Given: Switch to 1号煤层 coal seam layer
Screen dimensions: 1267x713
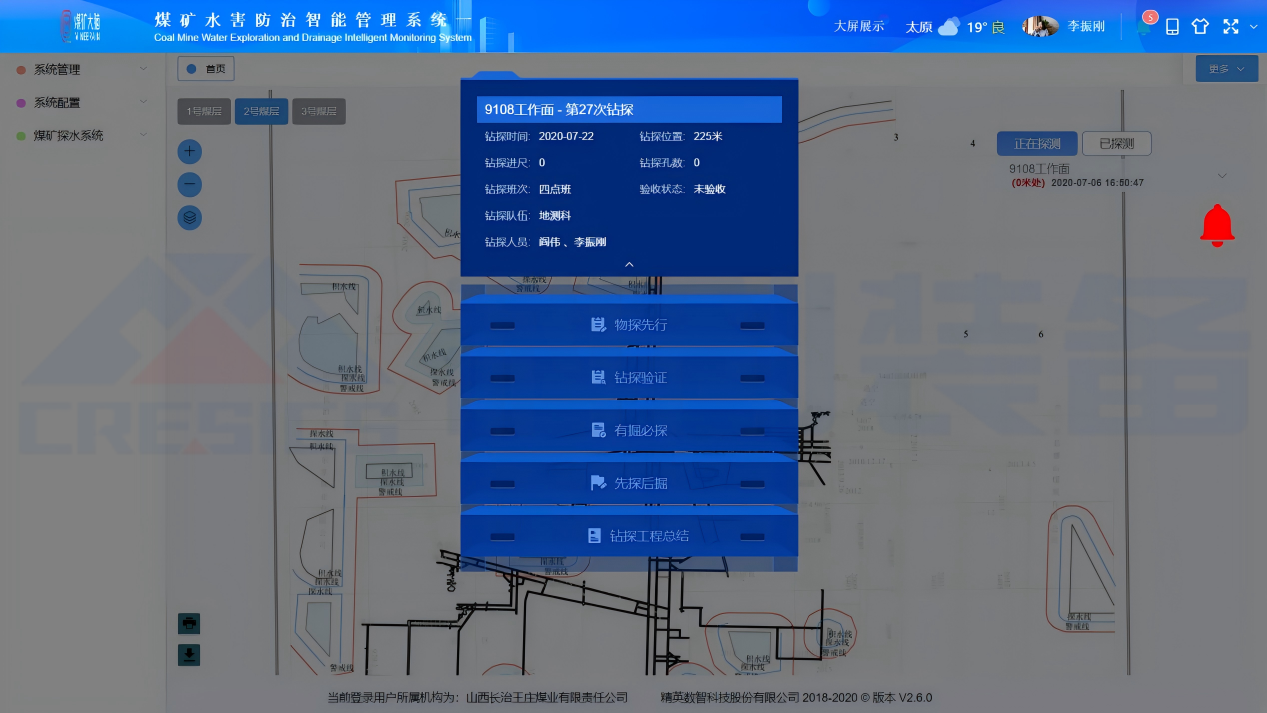Looking at the screenshot, I should click(204, 111).
